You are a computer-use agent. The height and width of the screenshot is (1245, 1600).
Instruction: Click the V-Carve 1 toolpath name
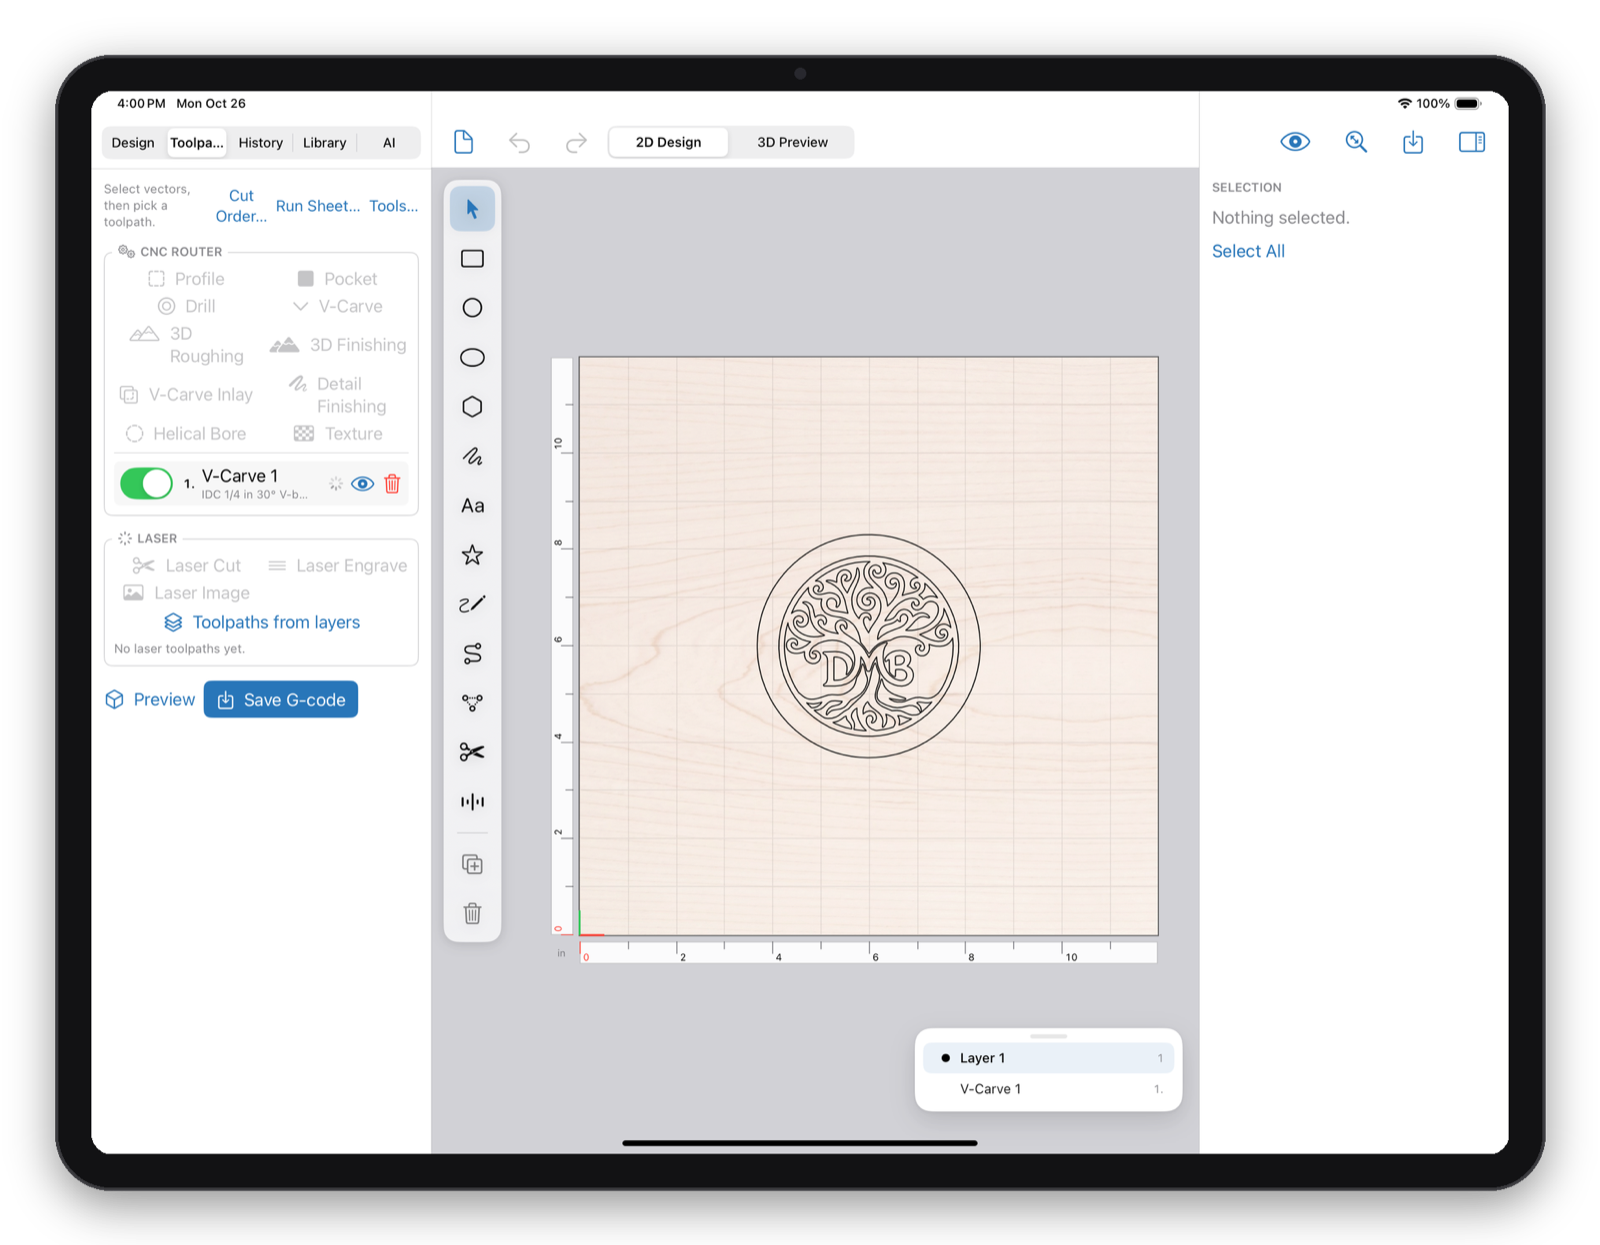click(240, 476)
